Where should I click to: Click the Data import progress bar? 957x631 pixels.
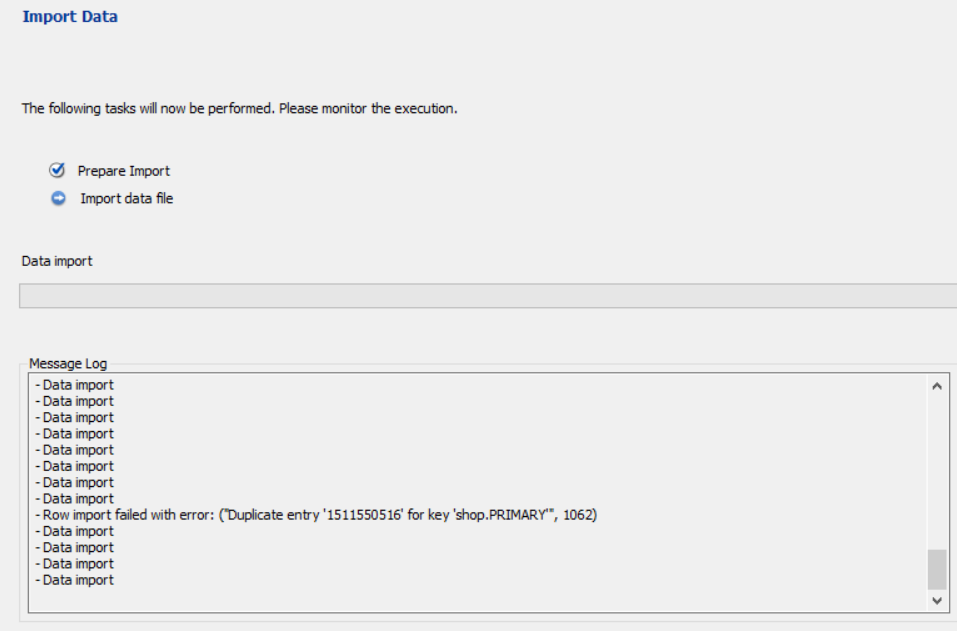(487, 296)
